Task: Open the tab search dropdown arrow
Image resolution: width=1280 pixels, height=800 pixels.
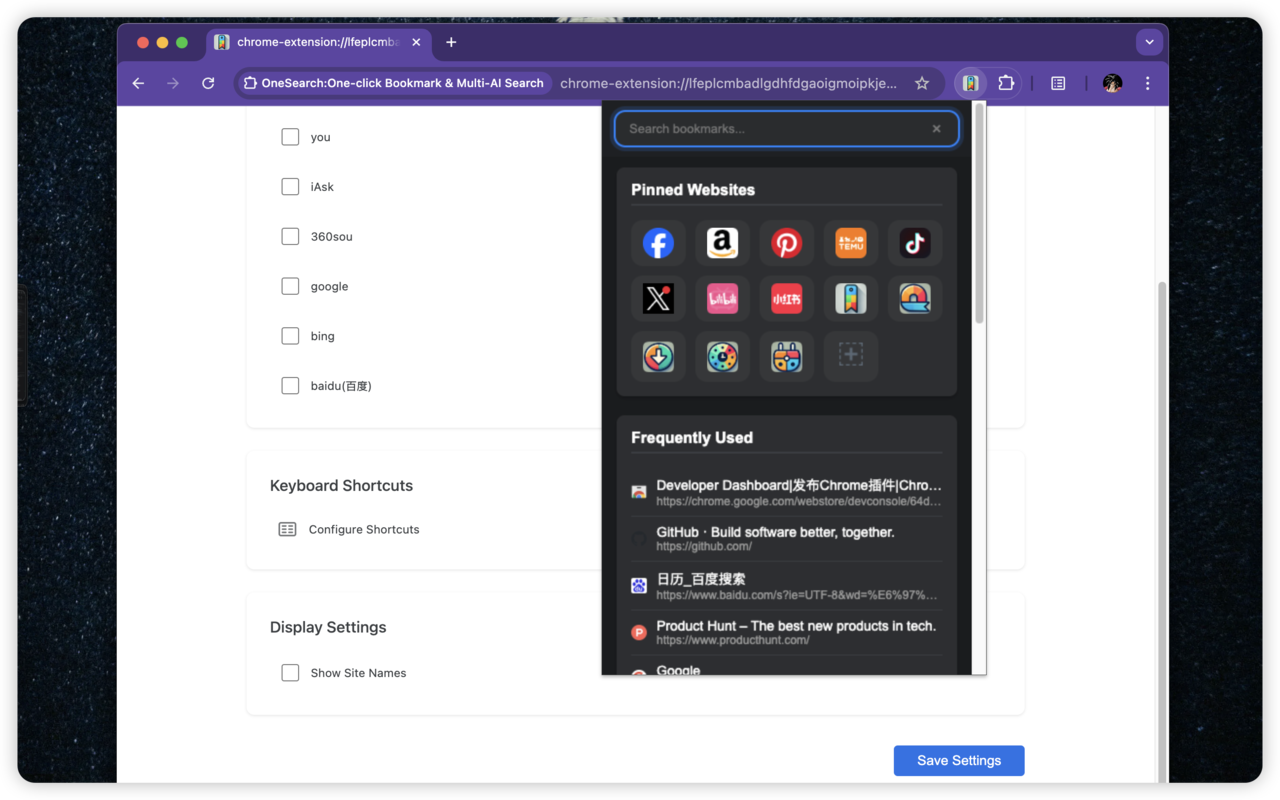Action: pos(1149,42)
